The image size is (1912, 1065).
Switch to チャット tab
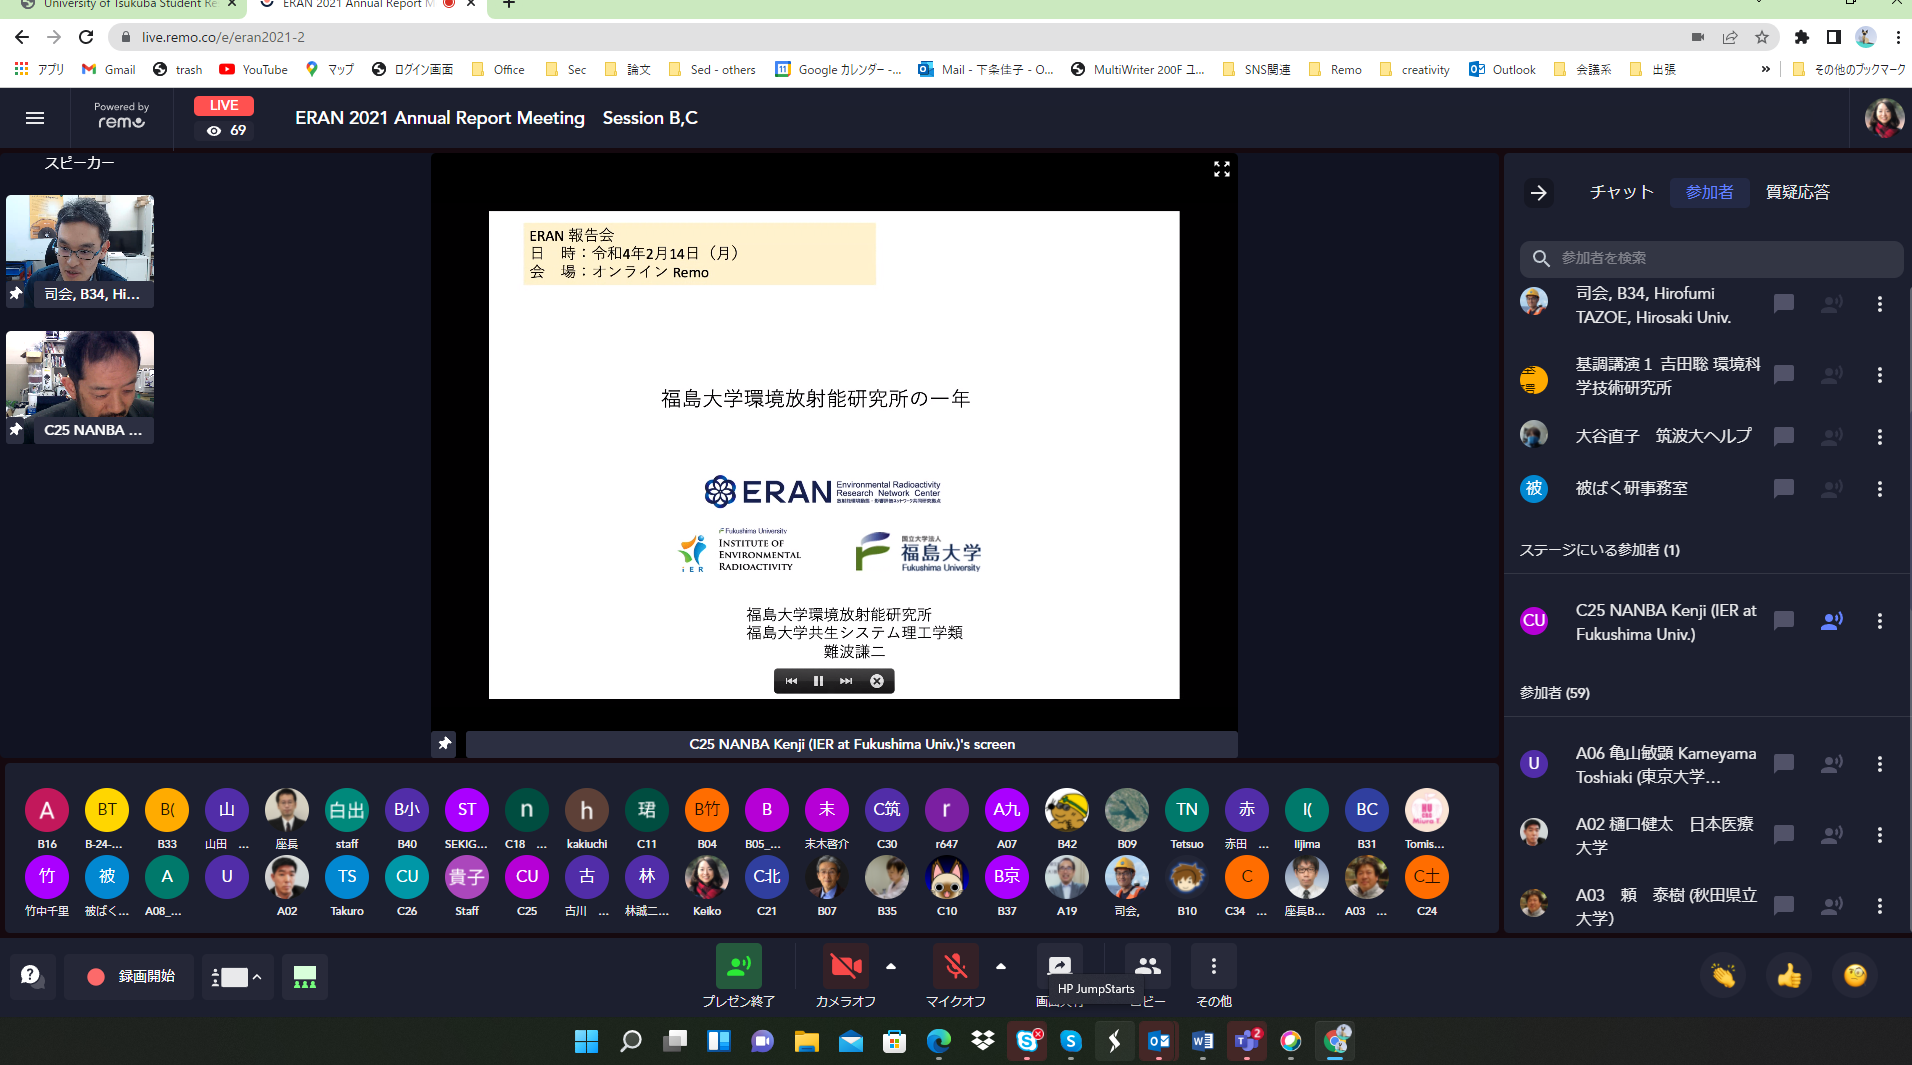pos(1621,192)
